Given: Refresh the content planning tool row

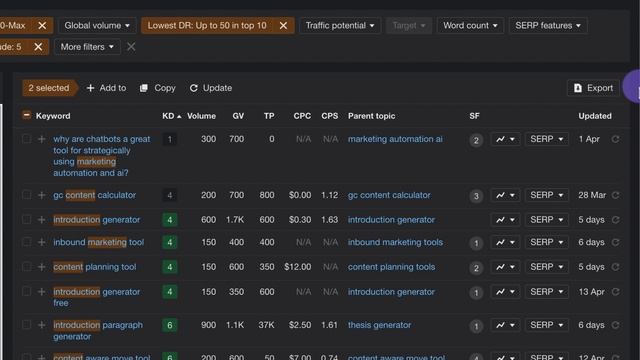Looking at the screenshot, I should tap(616, 267).
